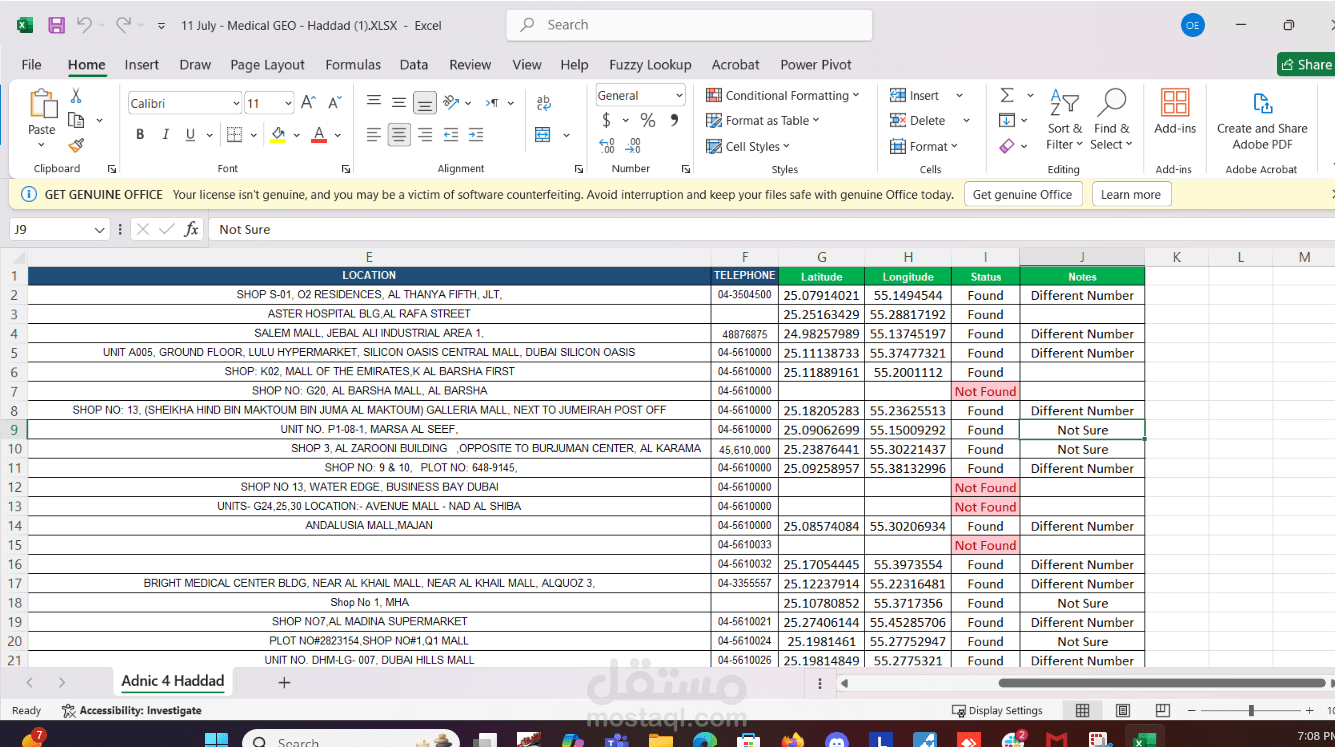The height and width of the screenshot is (747, 1335).
Task: Open the Sort & Filter dropdown
Action: (1064, 120)
